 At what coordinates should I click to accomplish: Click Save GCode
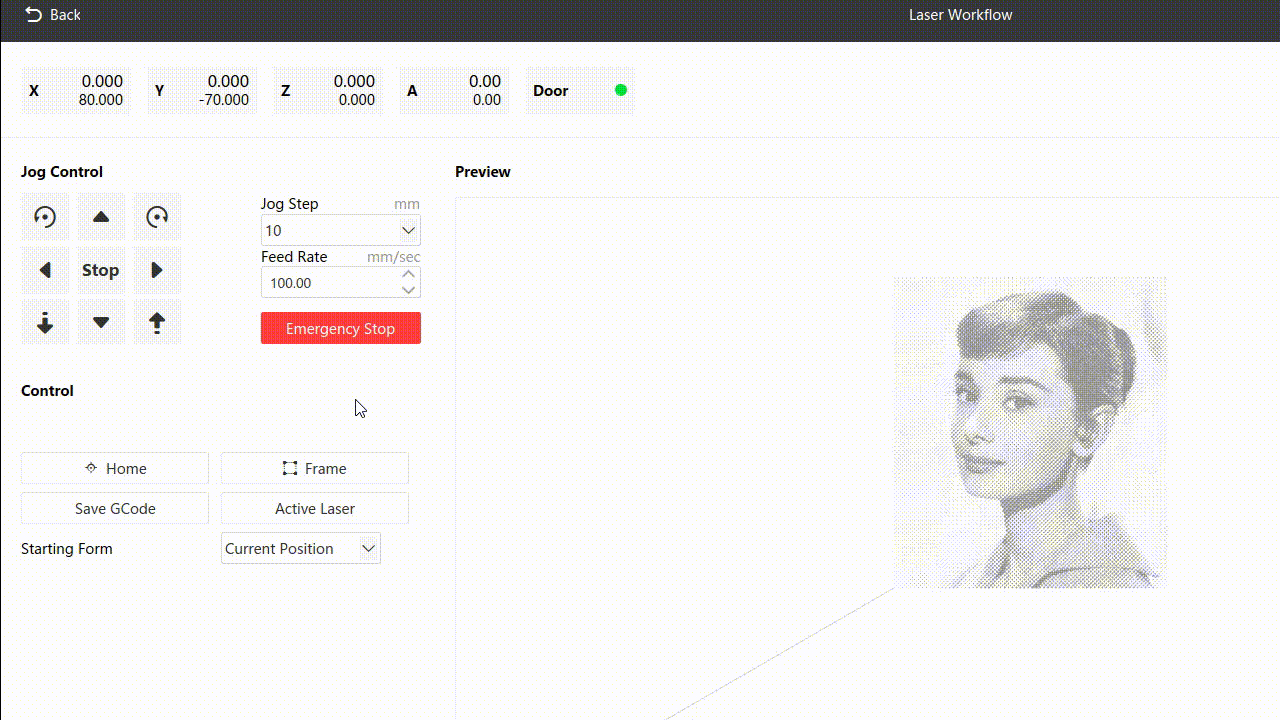click(115, 508)
